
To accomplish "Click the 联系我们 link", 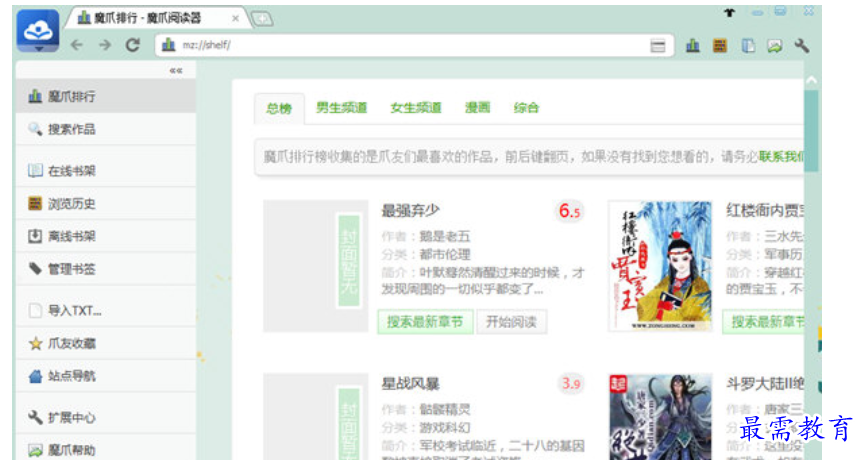I will pos(781,157).
